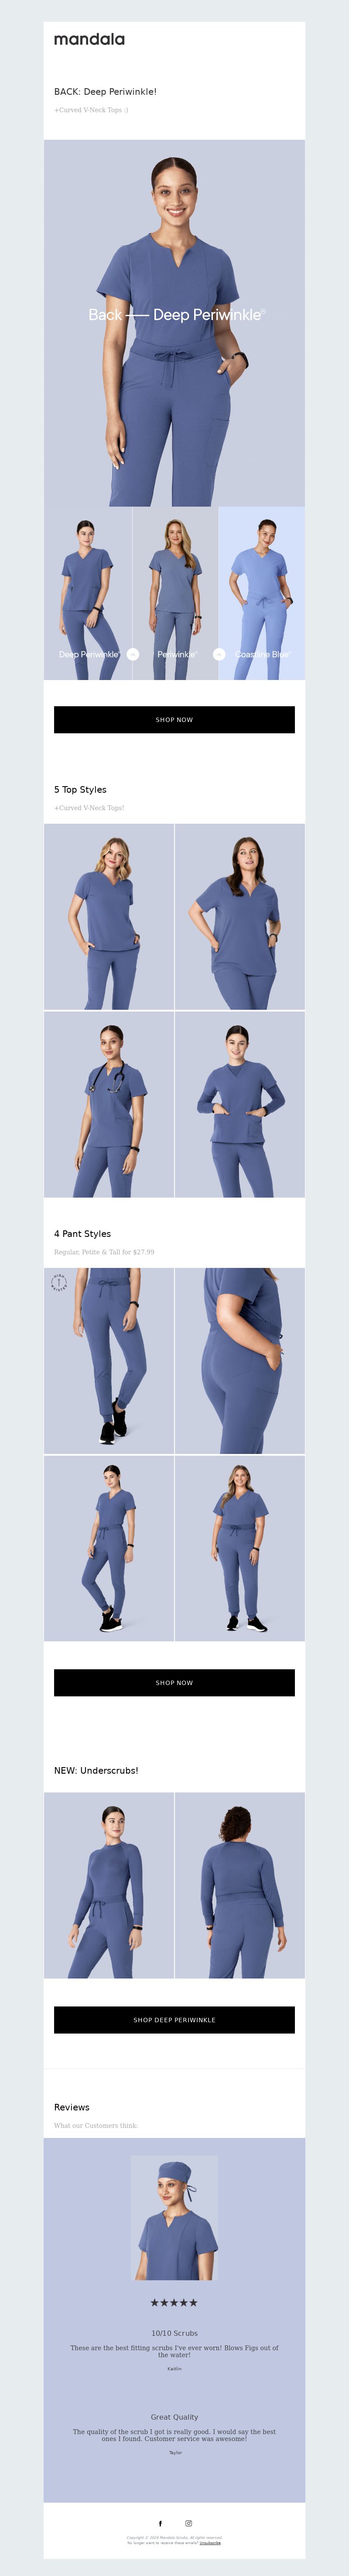This screenshot has height=2576, width=349.
Task: Click the review photo of model in scrub cap
Action: click(x=174, y=2218)
